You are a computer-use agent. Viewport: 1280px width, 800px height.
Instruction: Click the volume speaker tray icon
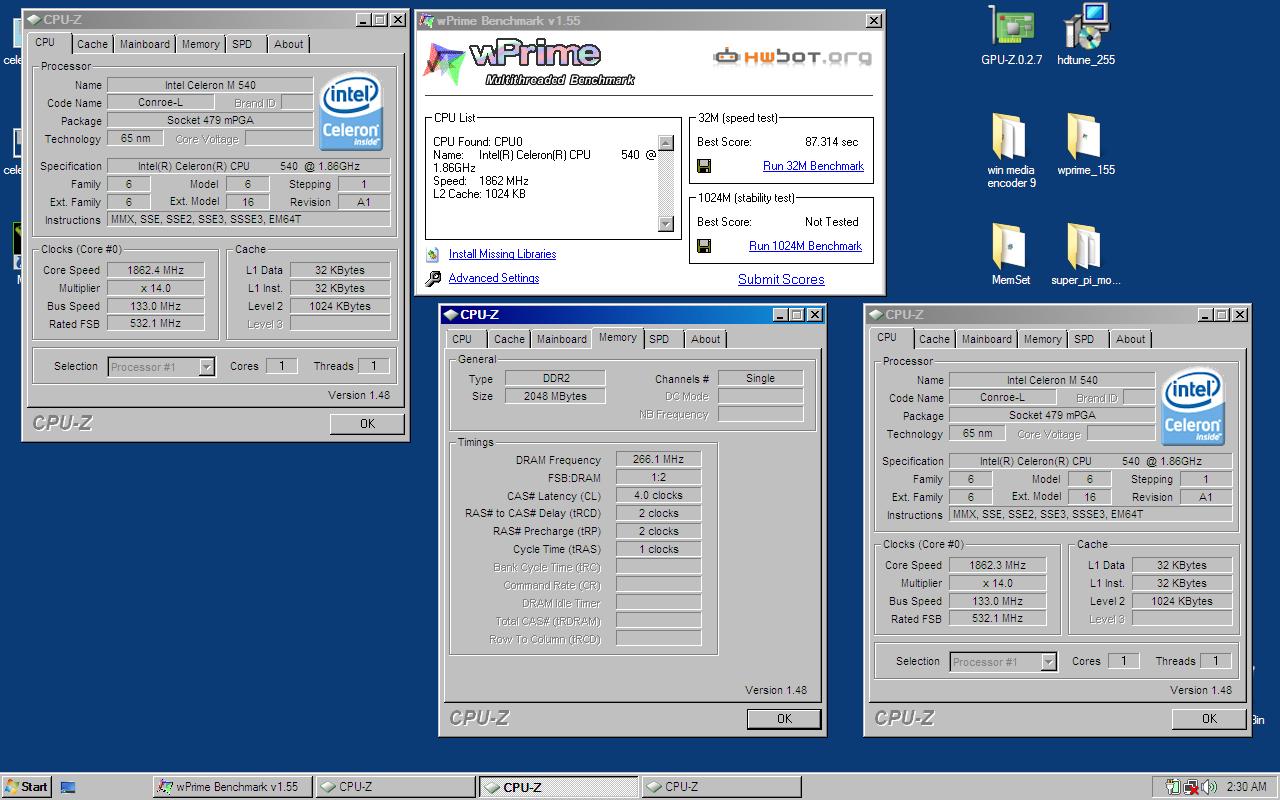point(1209,787)
